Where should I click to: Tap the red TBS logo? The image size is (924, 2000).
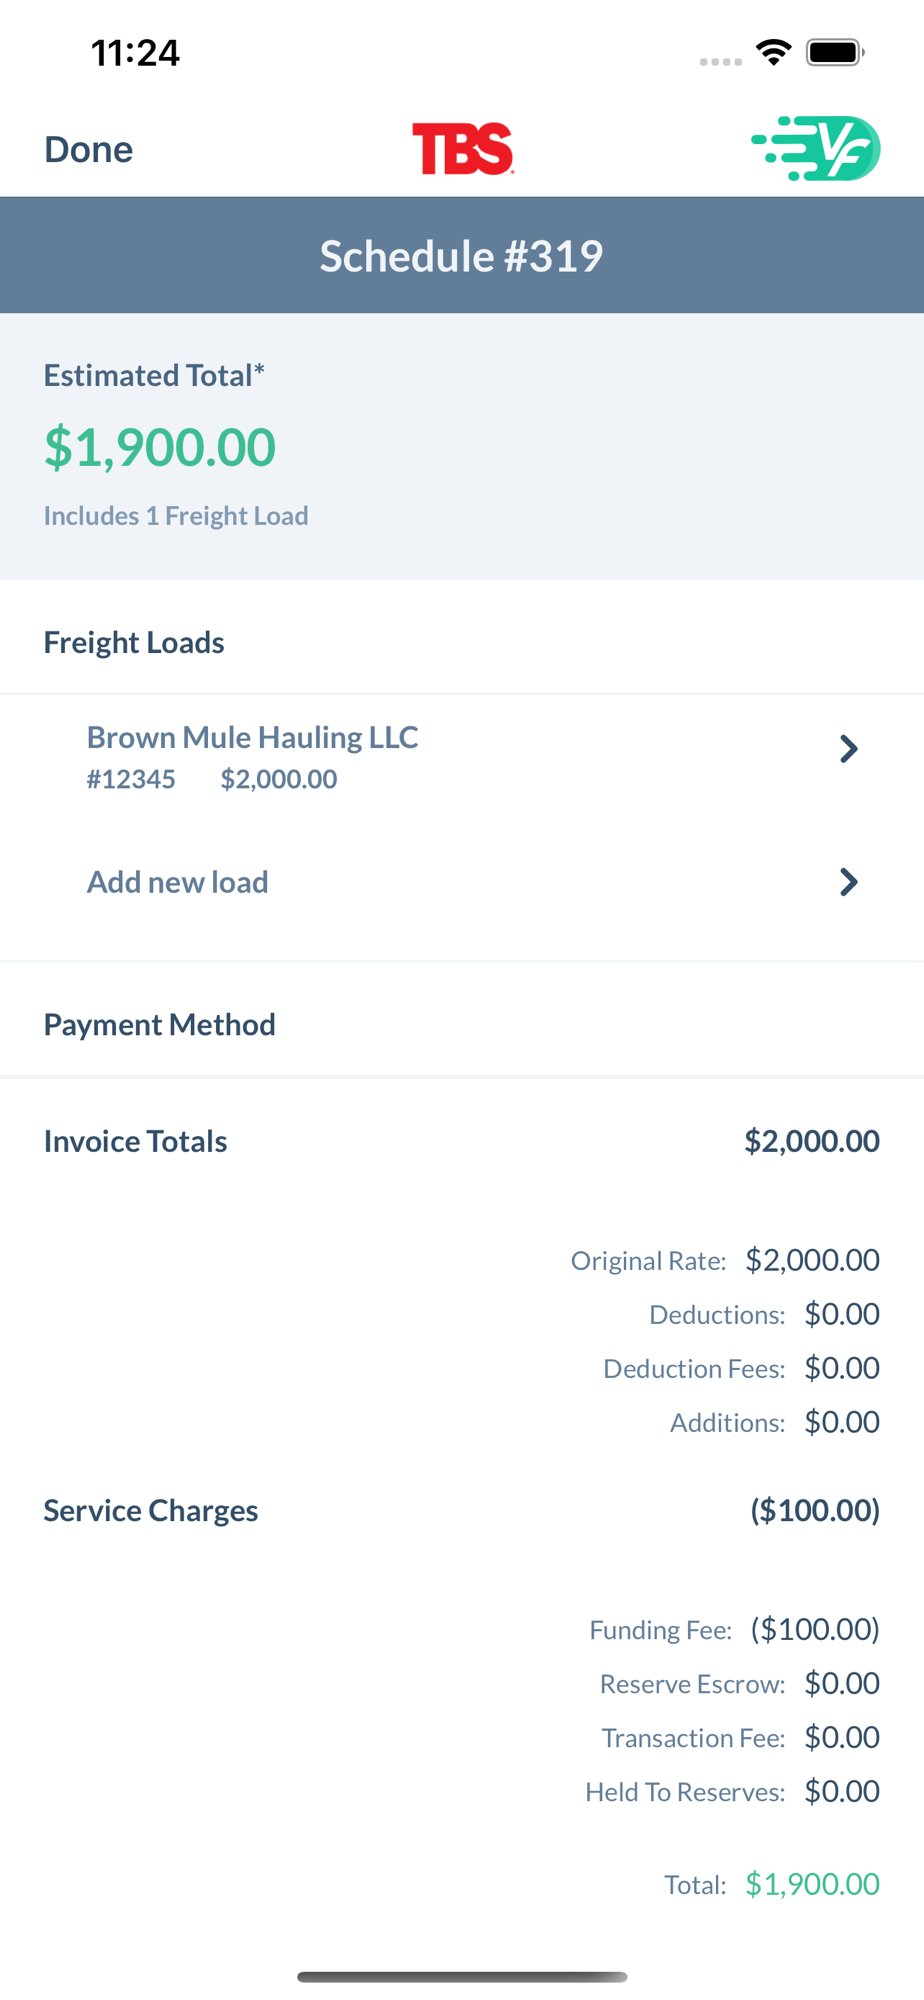463,149
